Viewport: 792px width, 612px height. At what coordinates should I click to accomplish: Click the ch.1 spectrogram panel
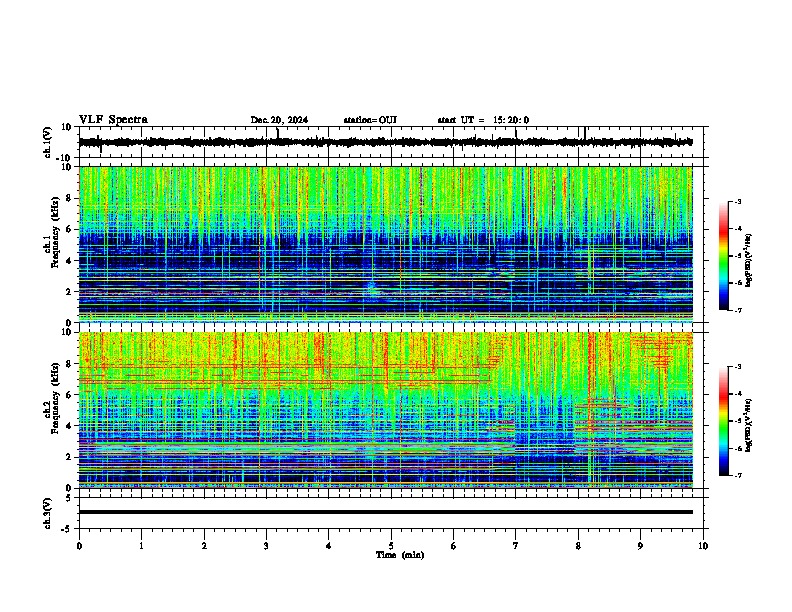pos(385,244)
